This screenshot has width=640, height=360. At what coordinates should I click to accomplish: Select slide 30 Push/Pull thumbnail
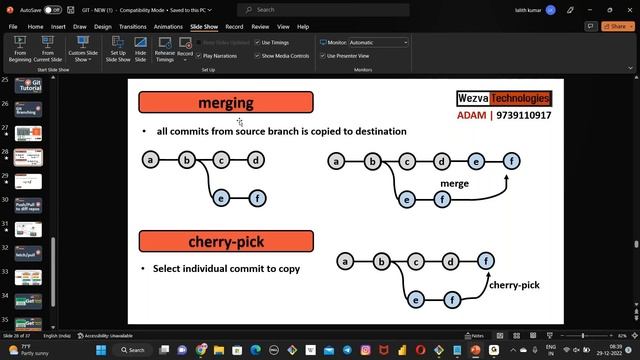[28, 205]
